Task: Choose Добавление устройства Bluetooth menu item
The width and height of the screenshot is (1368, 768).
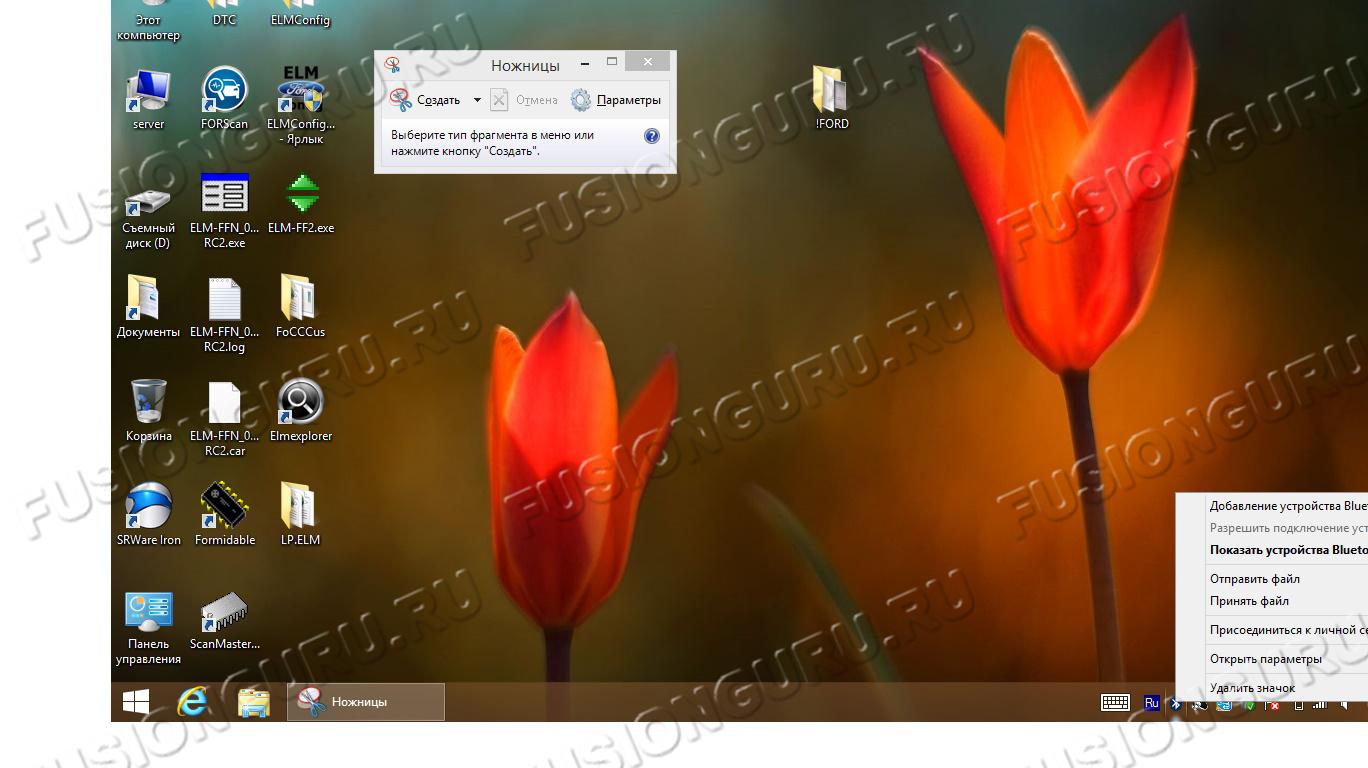Action: point(1288,506)
